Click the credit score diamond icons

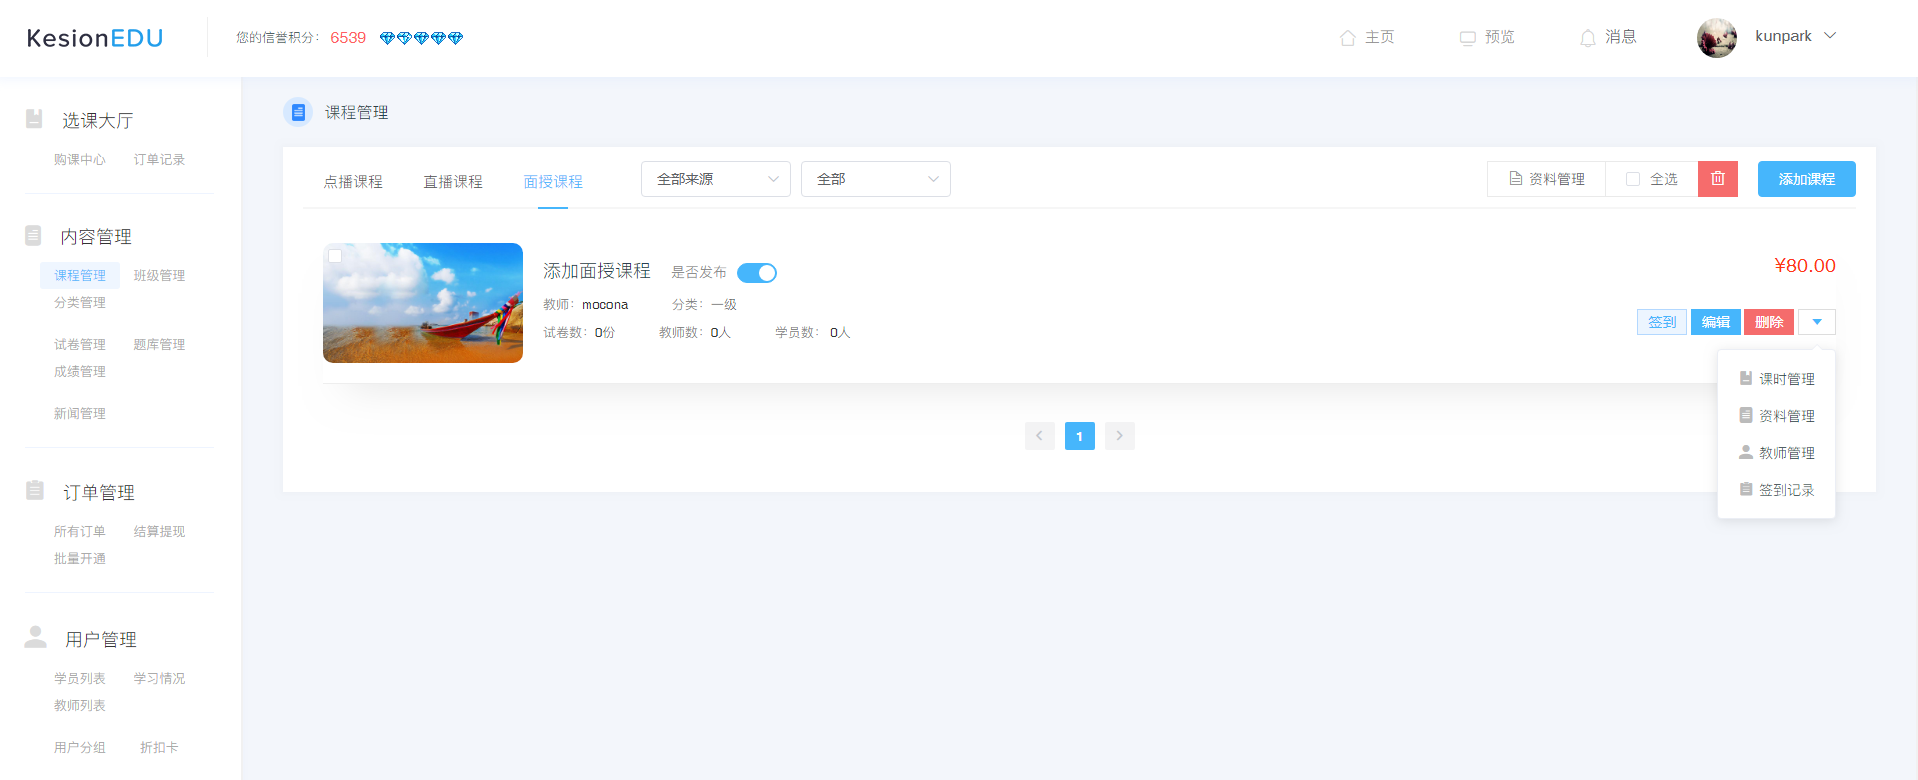(x=421, y=38)
